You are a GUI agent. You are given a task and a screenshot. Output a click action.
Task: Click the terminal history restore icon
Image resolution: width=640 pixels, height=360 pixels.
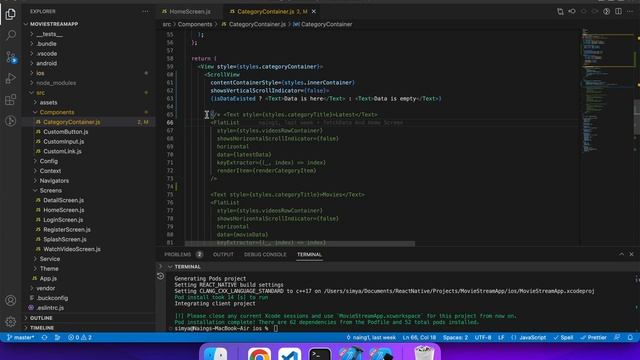pos(160,276)
